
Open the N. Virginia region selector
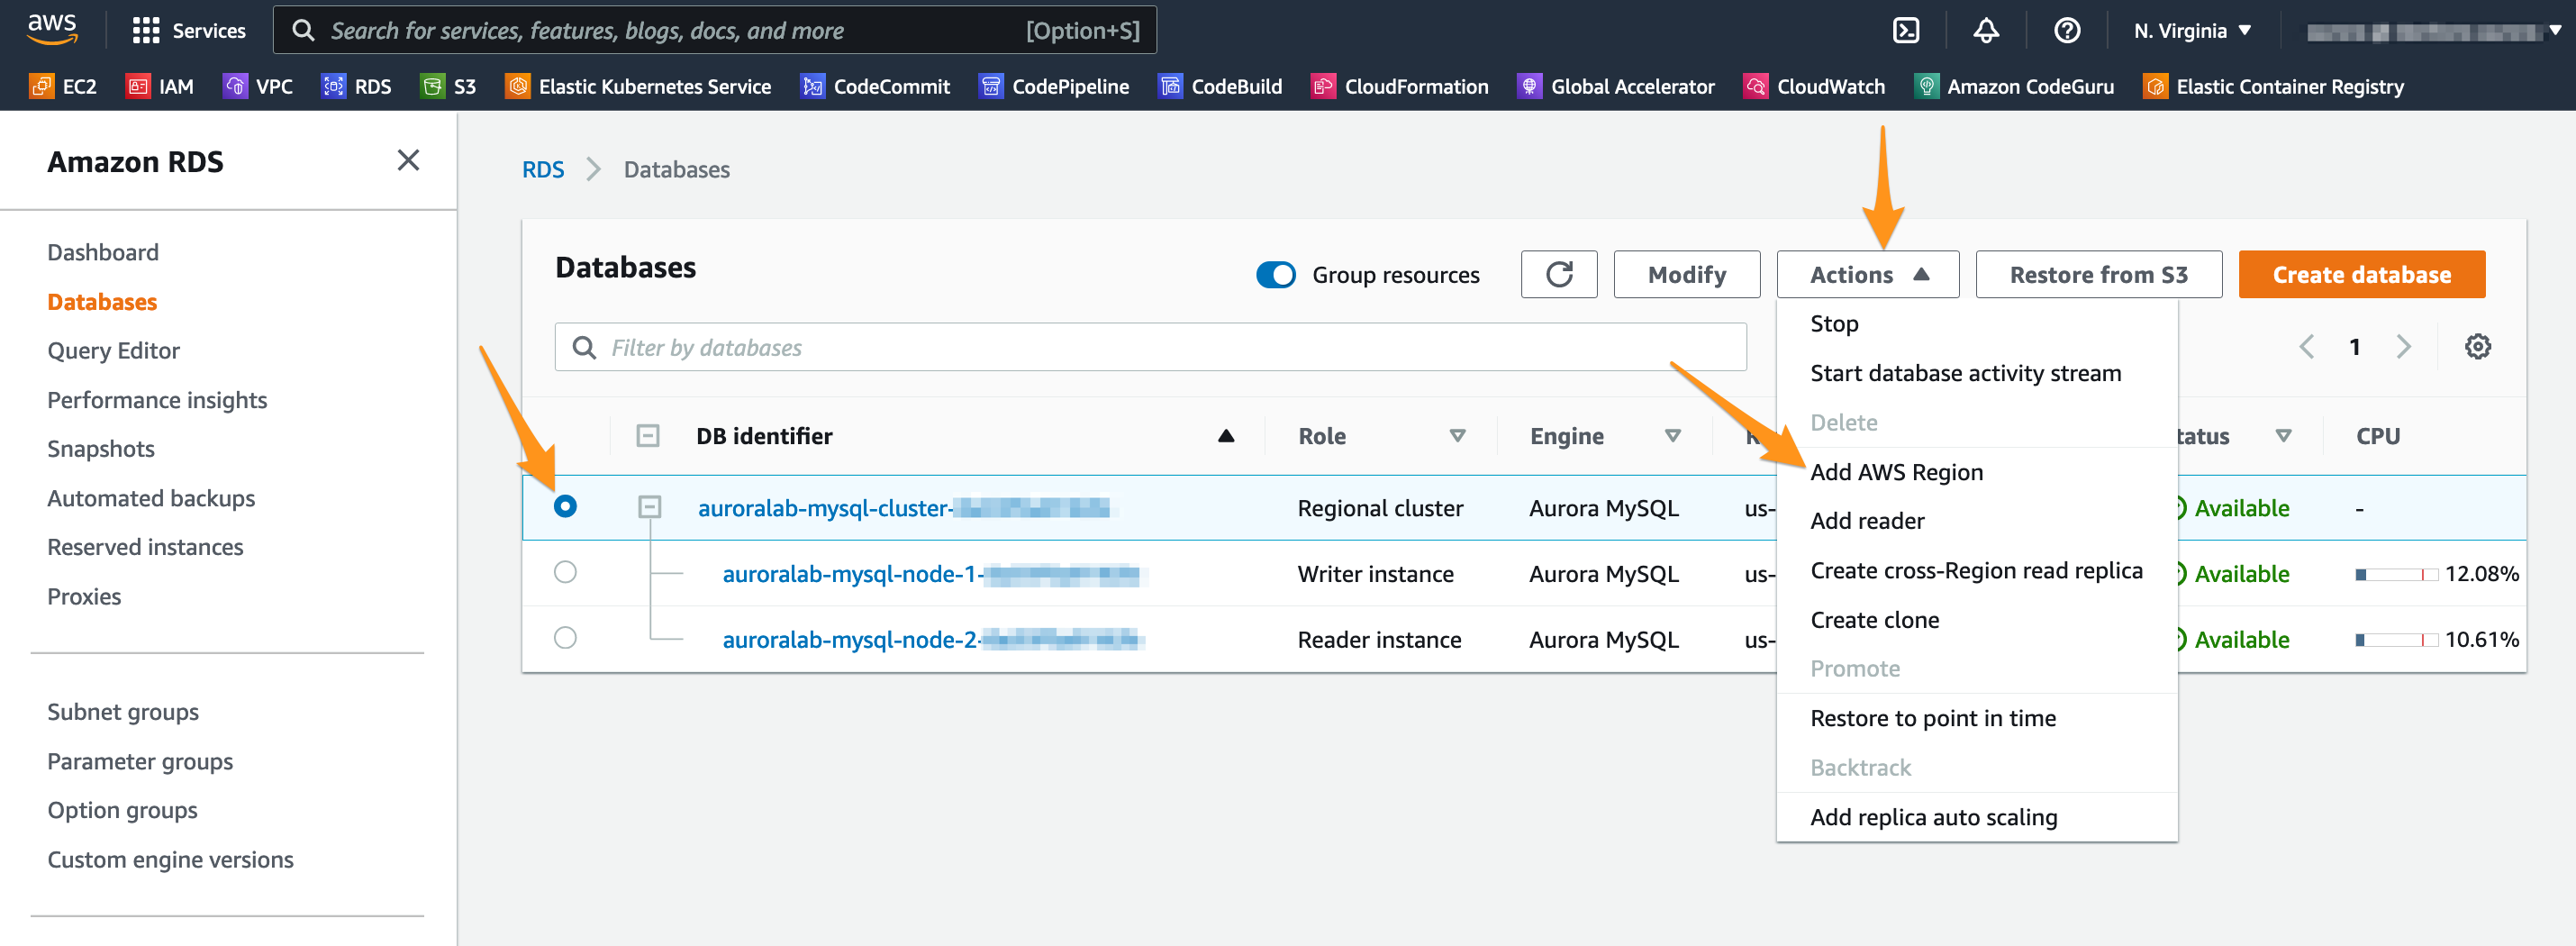coord(2192,31)
